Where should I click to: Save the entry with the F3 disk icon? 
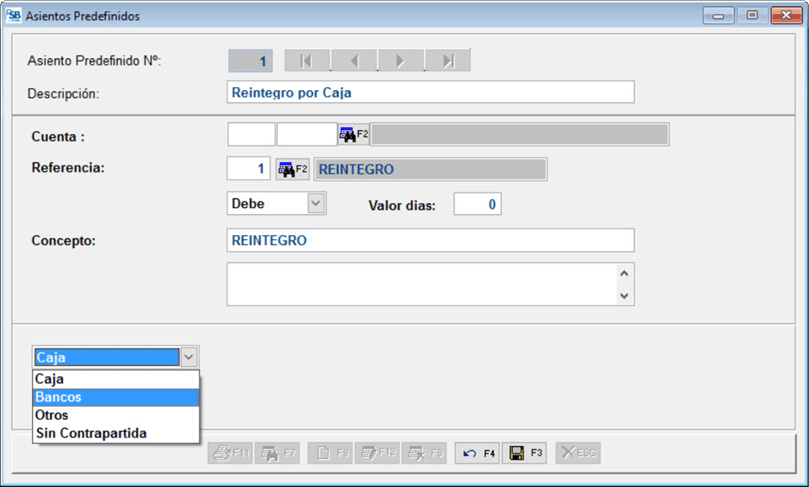click(x=526, y=453)
